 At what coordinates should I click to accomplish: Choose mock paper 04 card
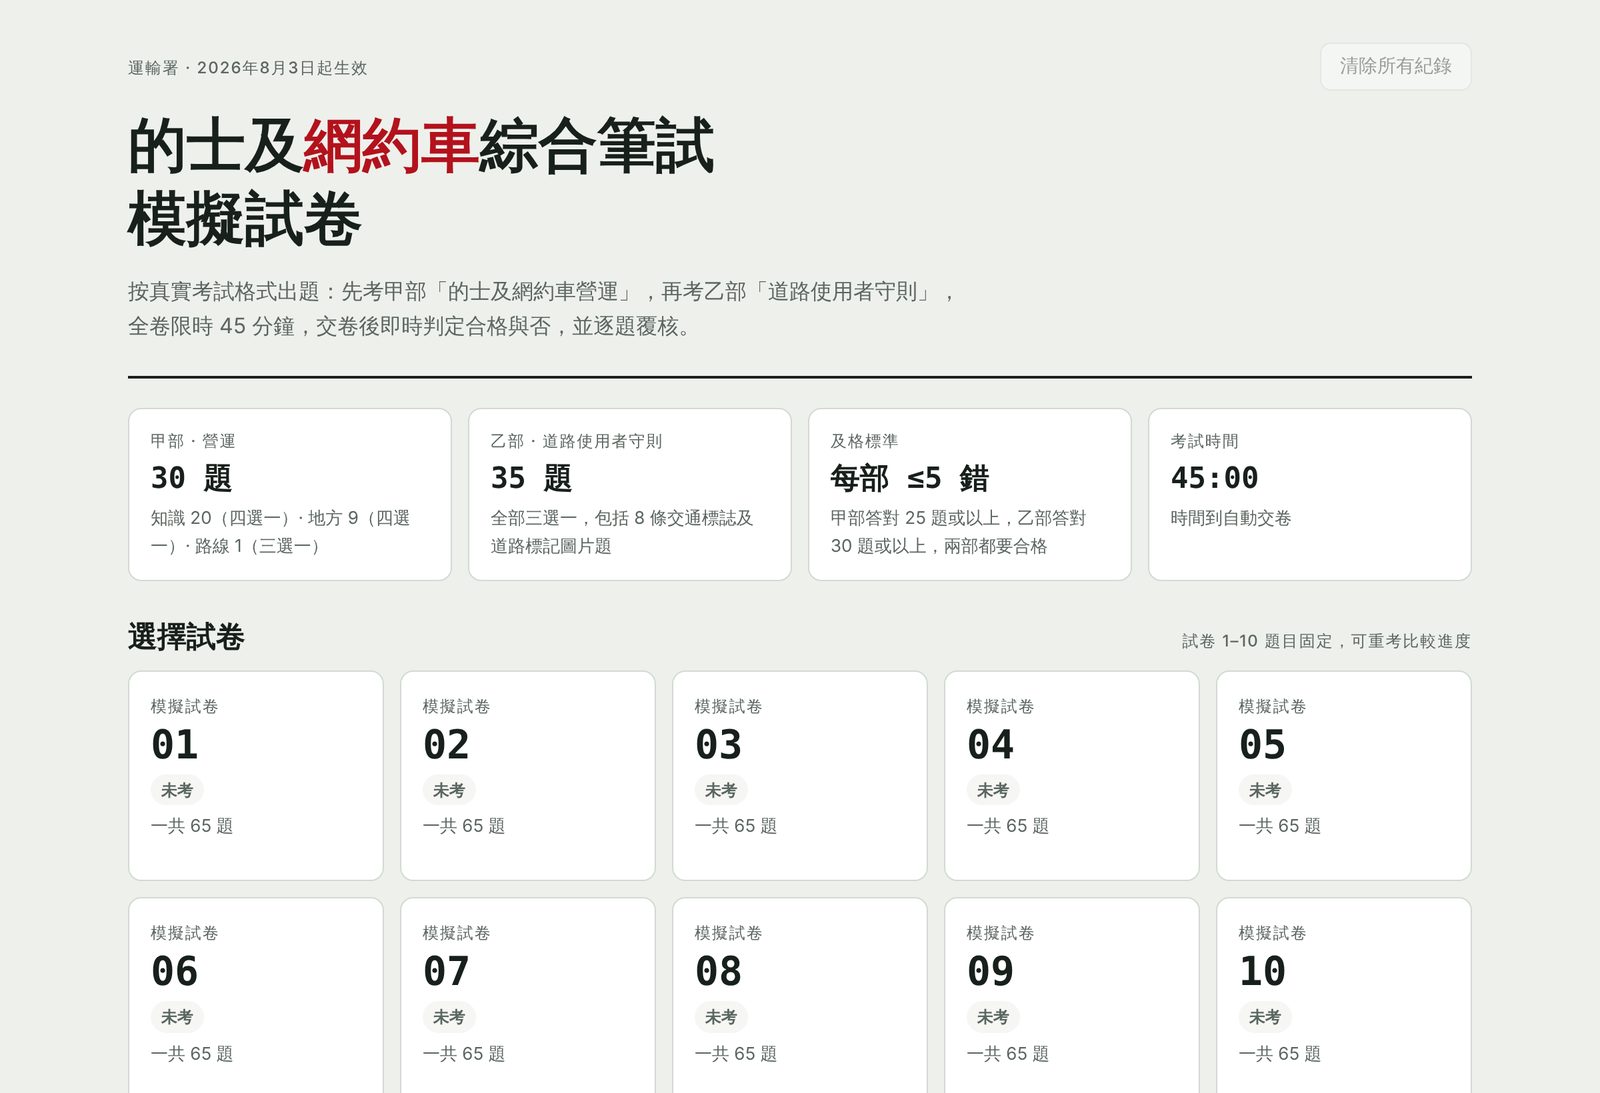(x=1072, y=776)
